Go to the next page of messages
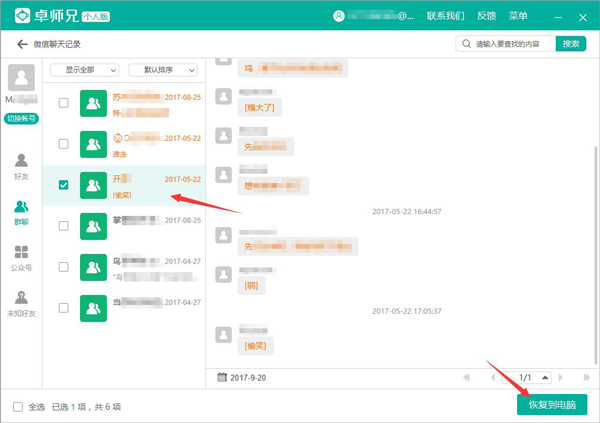600x423 pixels. [561, 377]
